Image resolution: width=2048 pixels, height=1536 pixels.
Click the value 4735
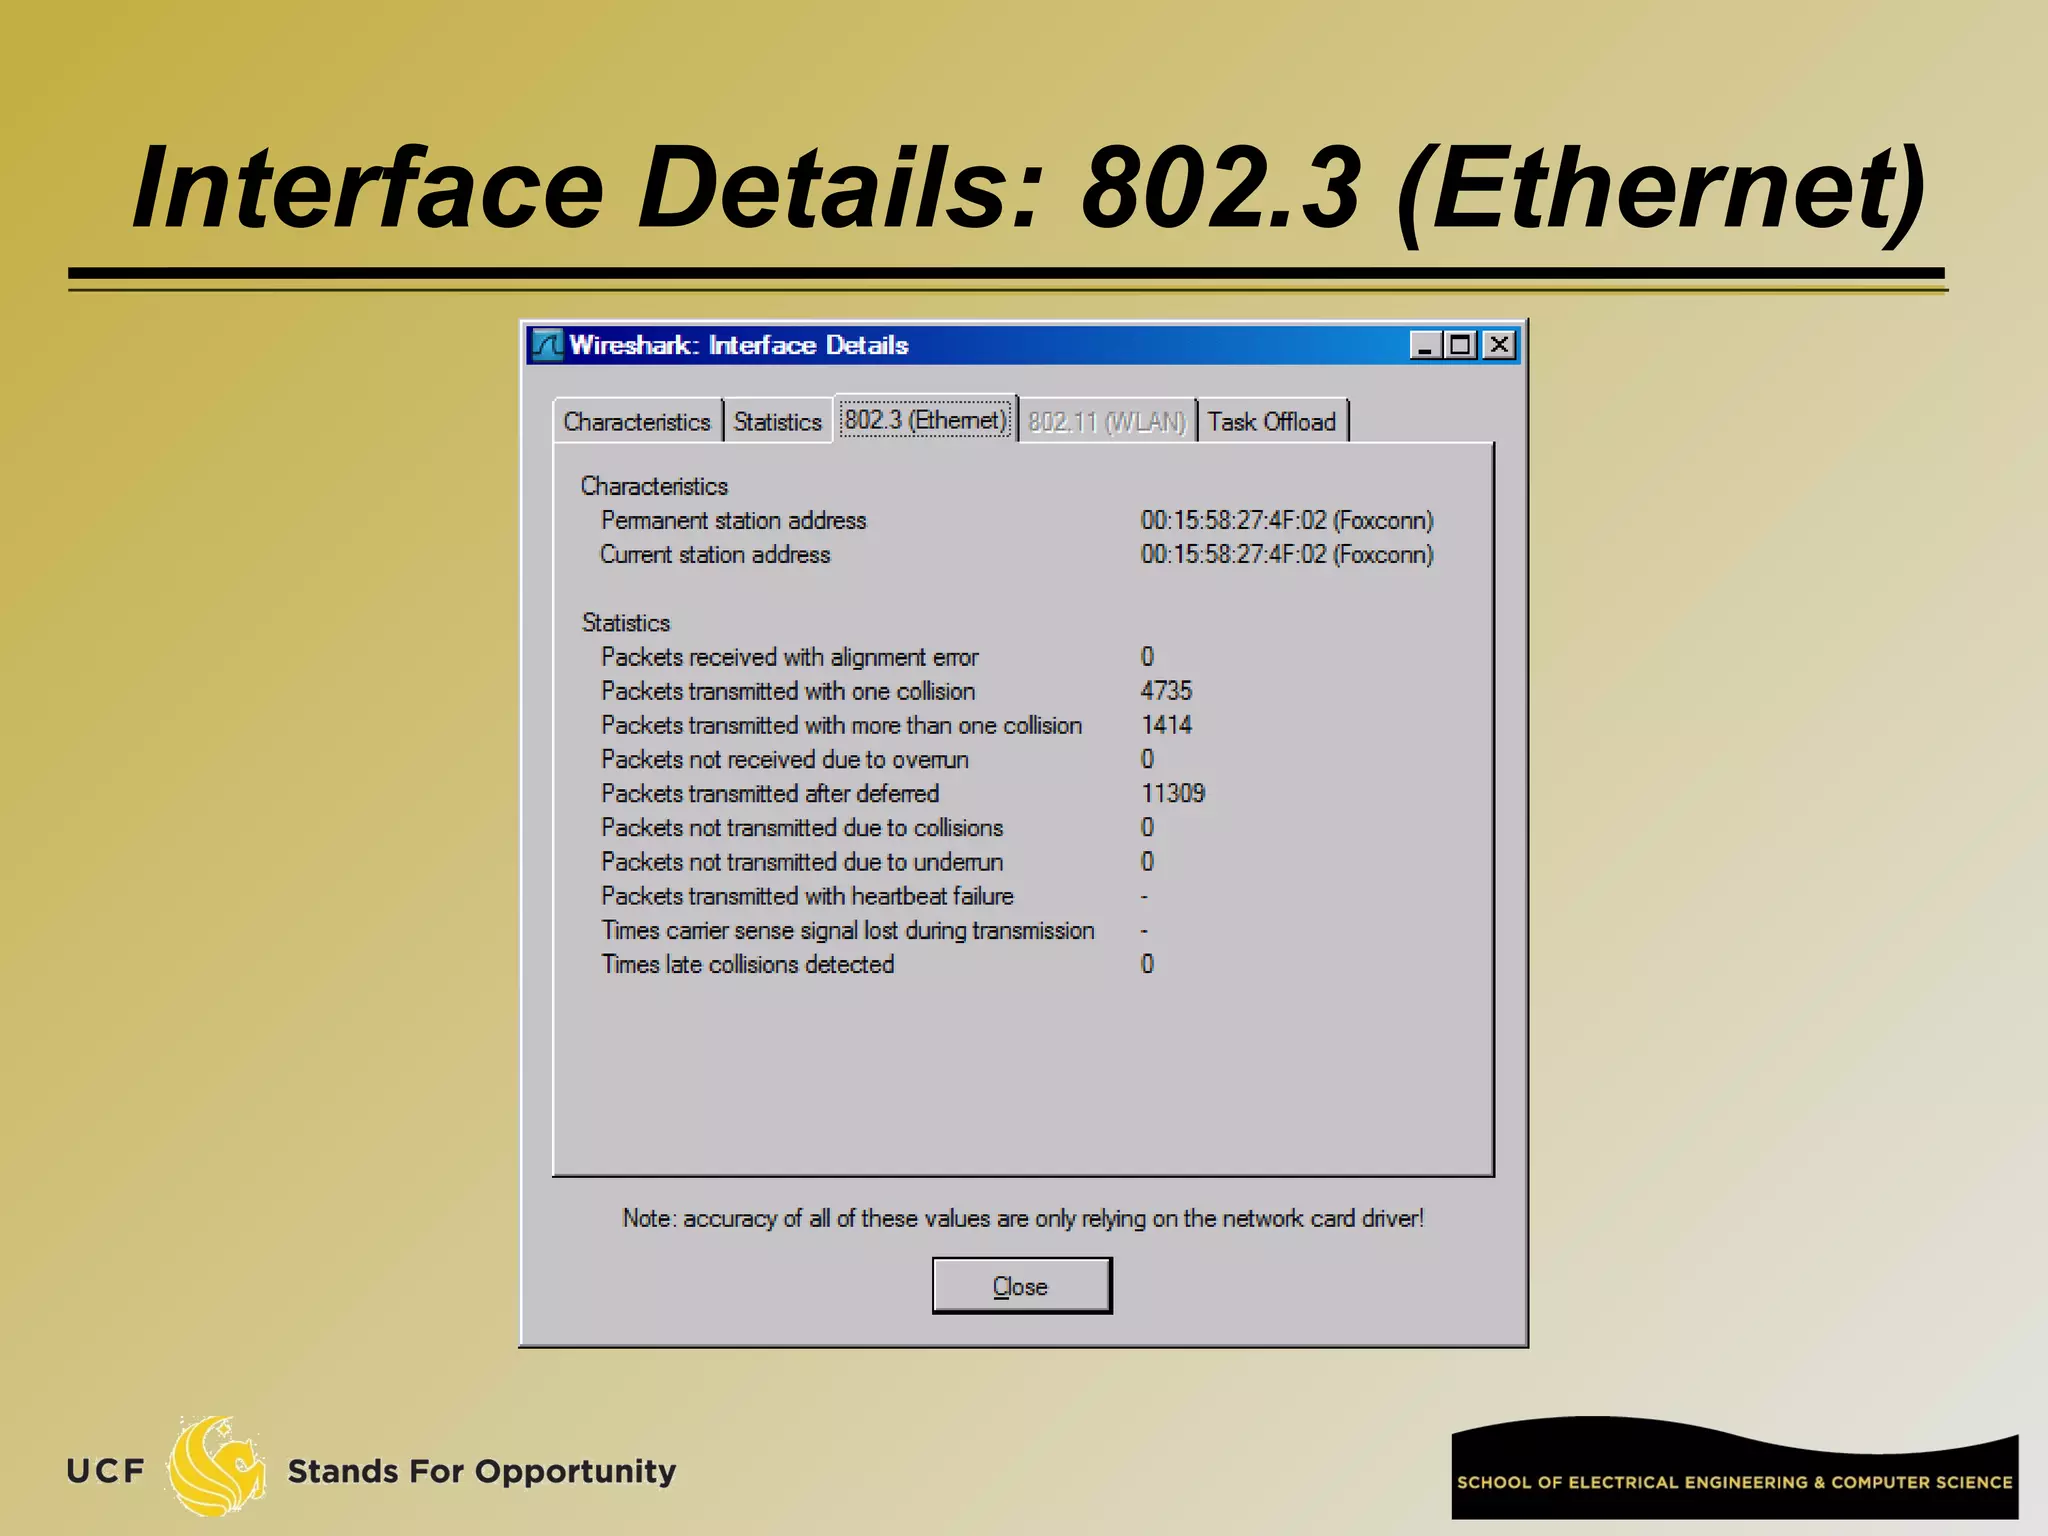click(x=1166, y=691)
